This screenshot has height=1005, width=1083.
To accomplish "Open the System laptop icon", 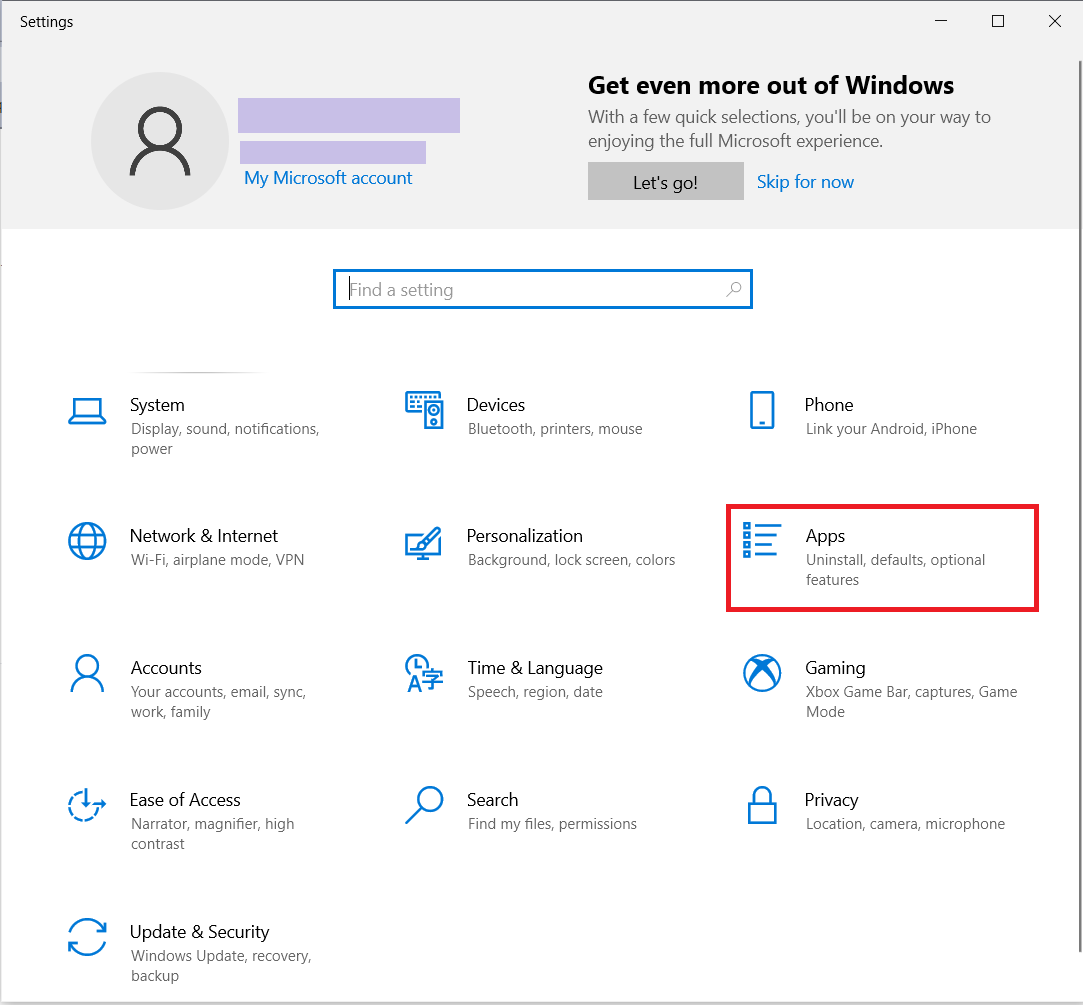I will pyautogui.click(x=87, y=411).
